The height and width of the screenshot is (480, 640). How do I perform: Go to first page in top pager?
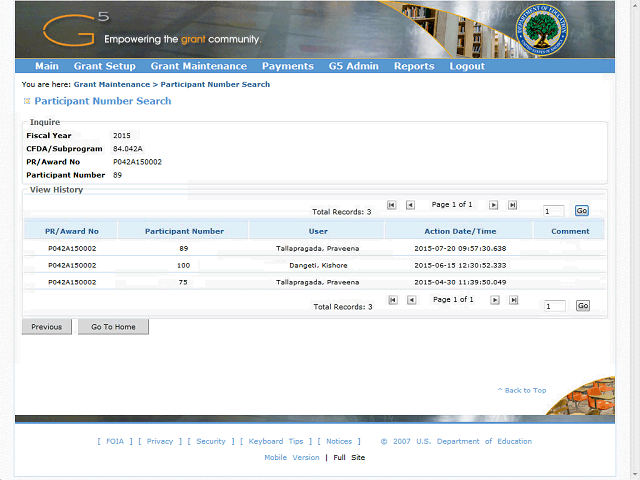[x=392, y=205]
